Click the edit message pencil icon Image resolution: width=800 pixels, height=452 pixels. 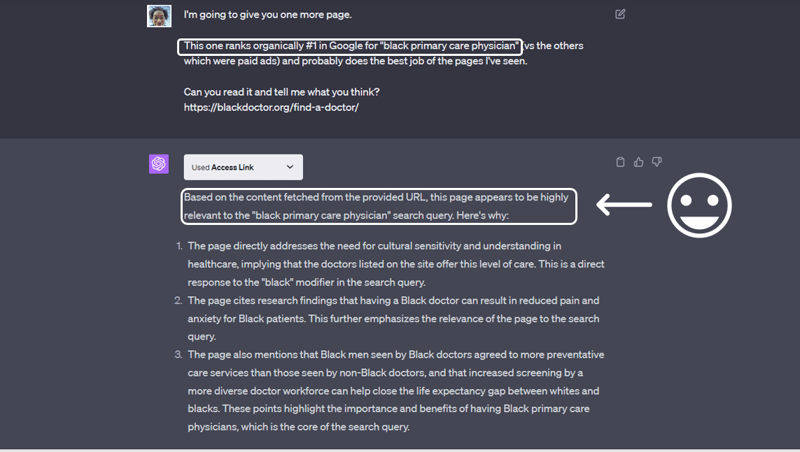(x=621, y=14)
